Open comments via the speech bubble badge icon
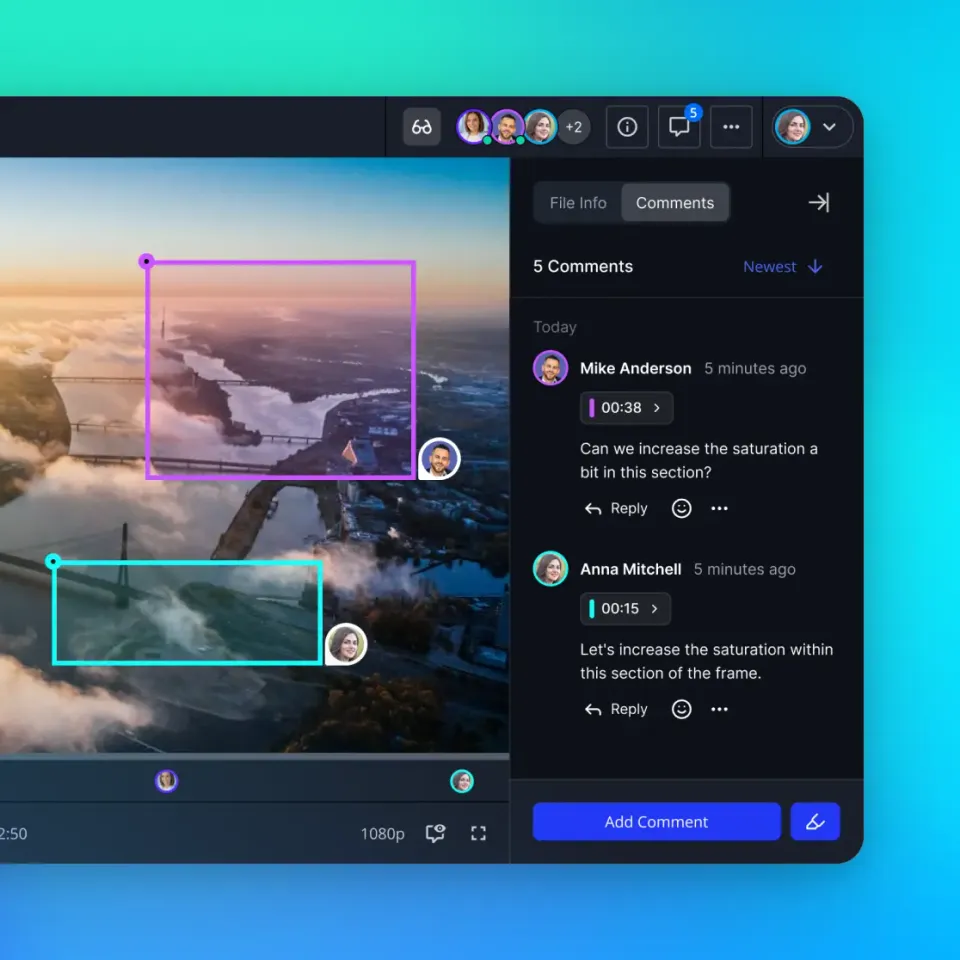 pos(679,127)
